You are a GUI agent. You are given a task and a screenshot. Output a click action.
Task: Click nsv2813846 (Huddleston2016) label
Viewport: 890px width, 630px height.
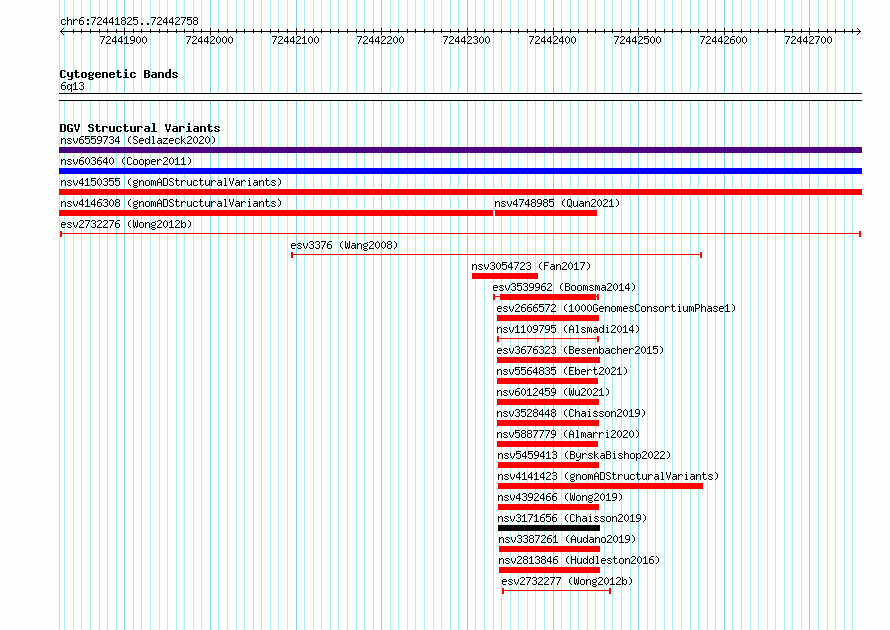[579, 560]
